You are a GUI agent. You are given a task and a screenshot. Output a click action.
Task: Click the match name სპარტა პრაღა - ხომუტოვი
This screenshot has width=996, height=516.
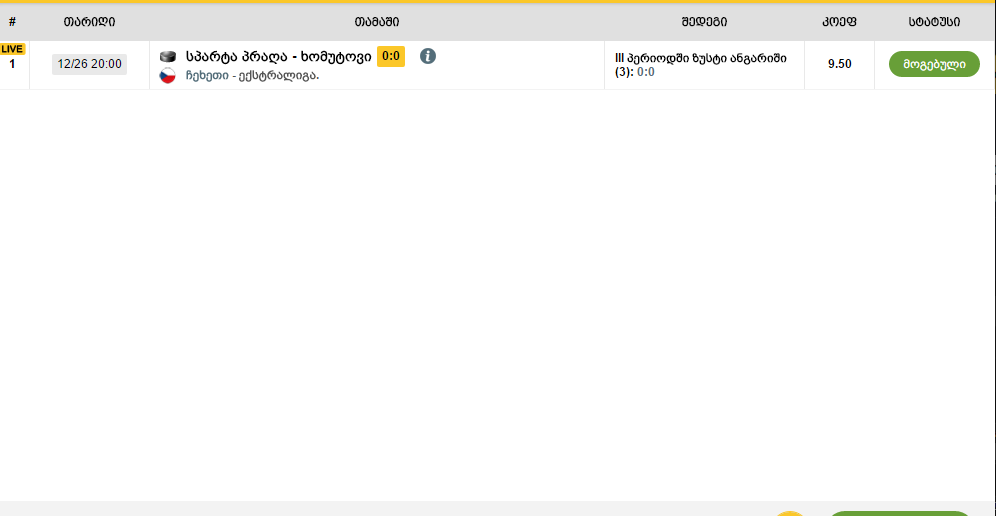pos(278,57)
